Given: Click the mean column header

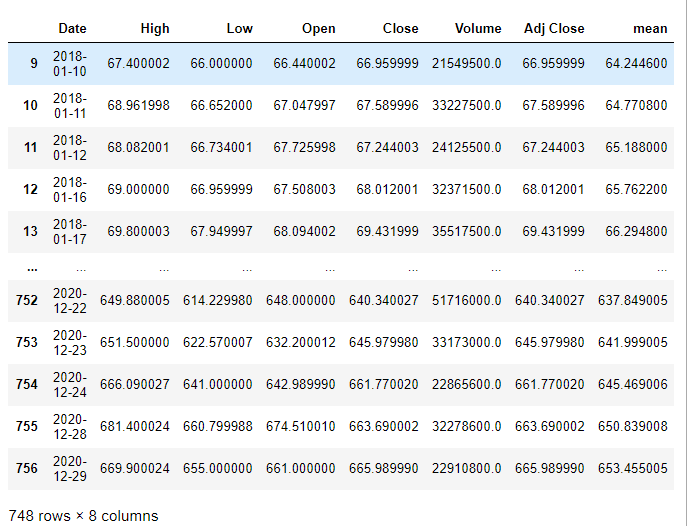Looking at the screenshot, I should tap(650, 28).
